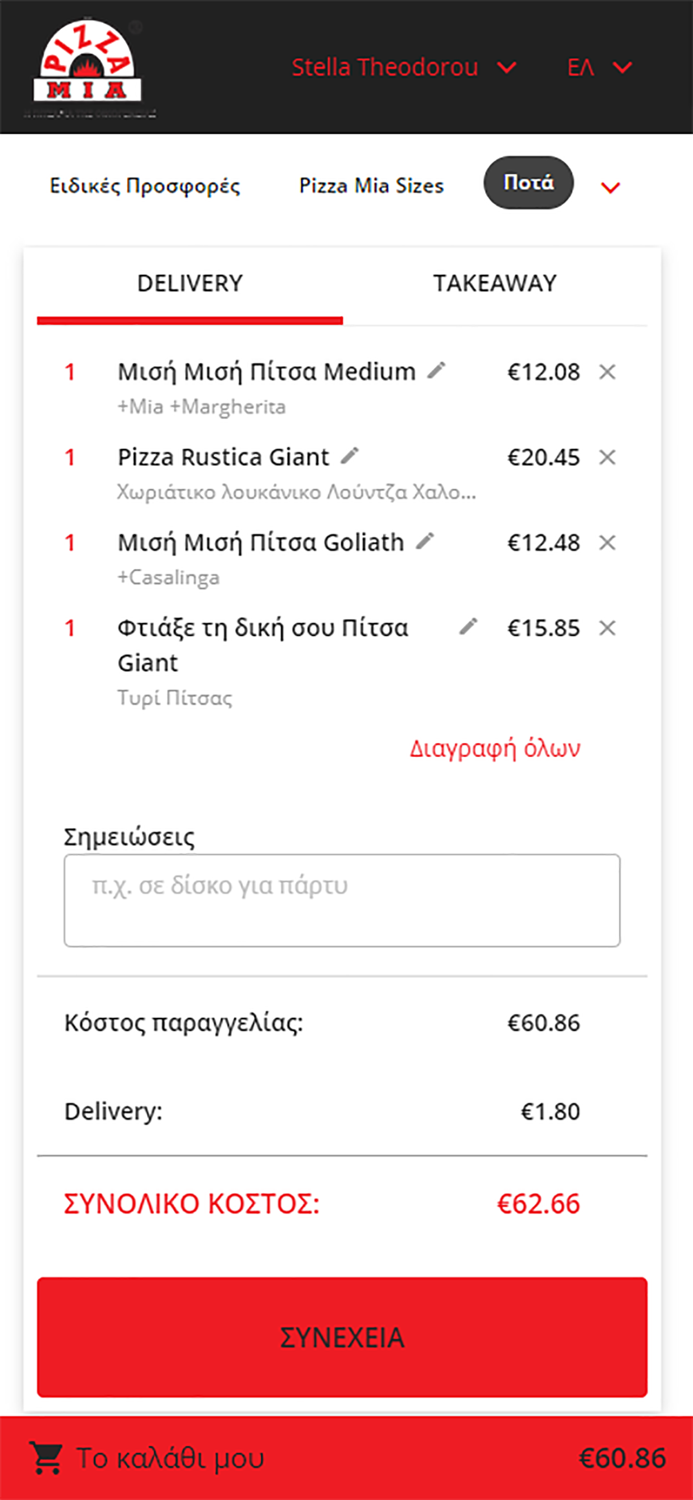Select the Pizza Mia Sizes category

[x=371, y=186]
